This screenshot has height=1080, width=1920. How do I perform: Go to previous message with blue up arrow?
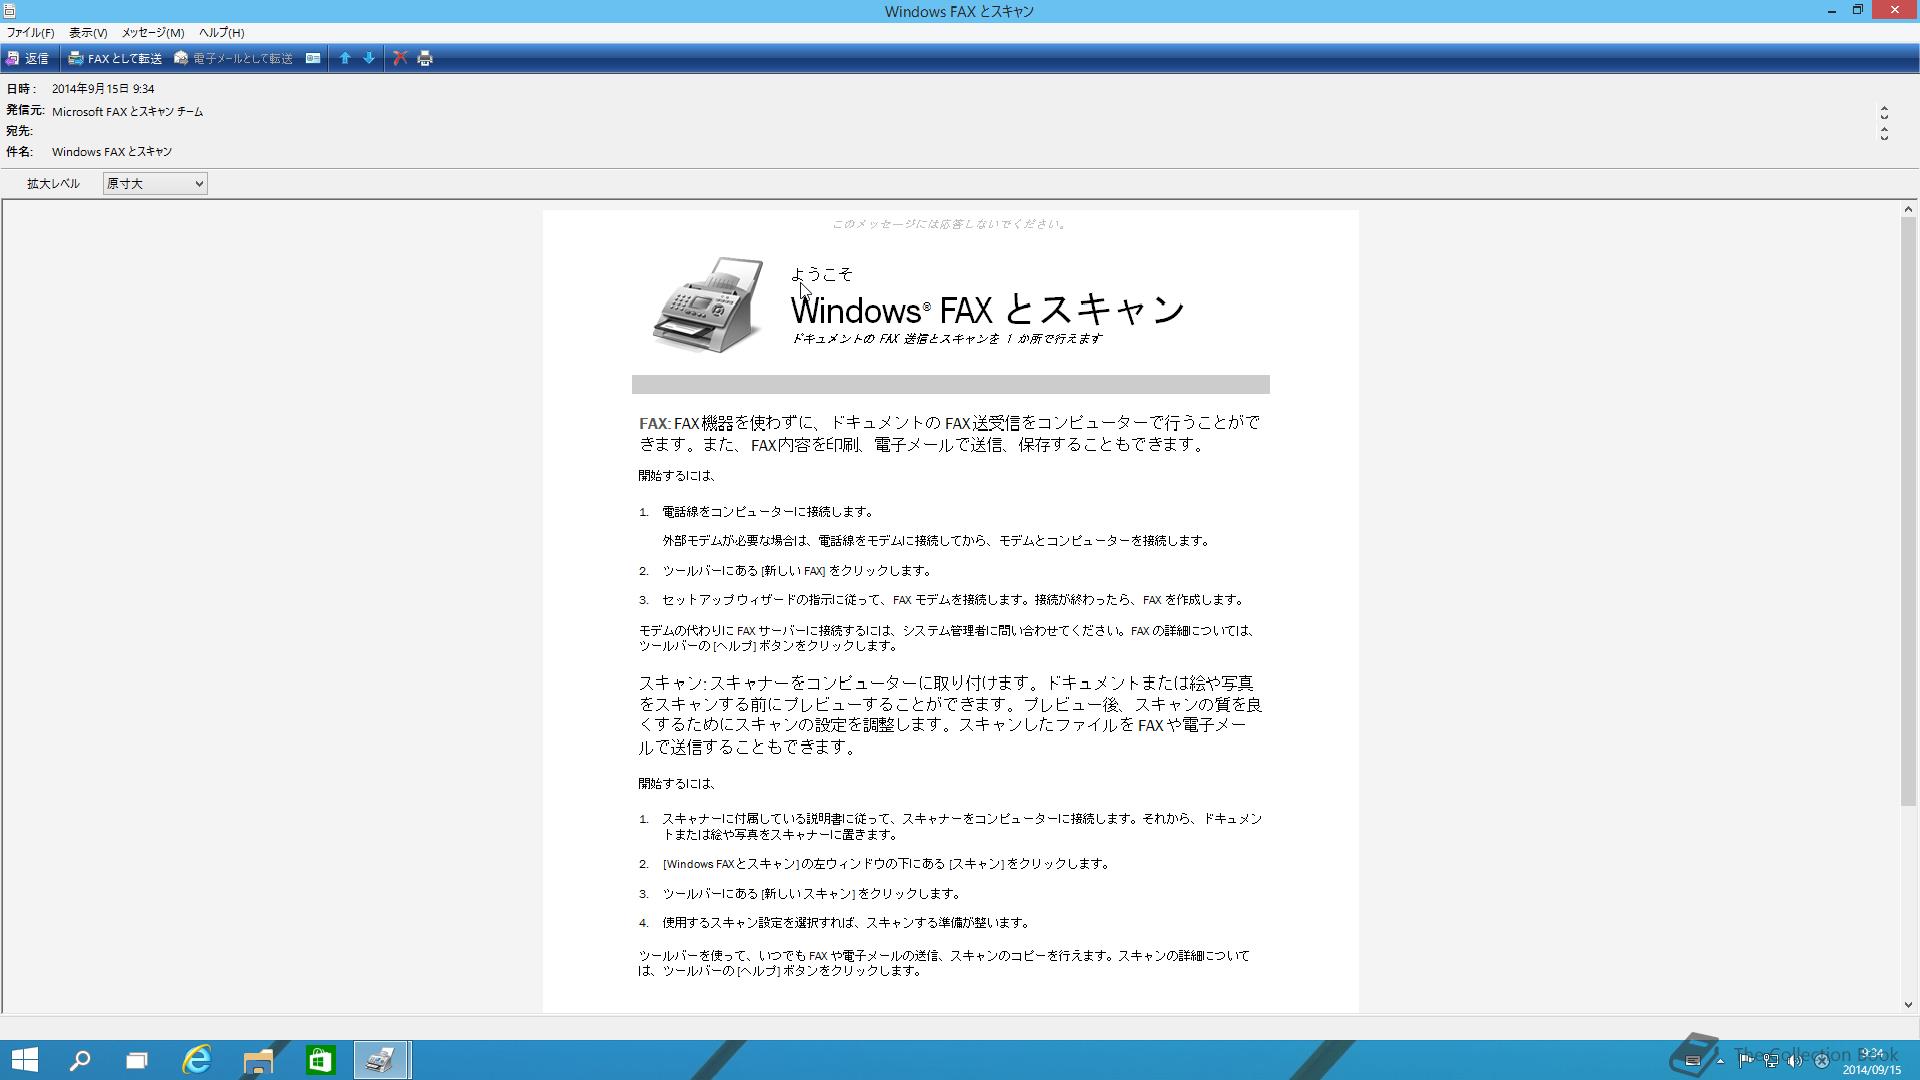[x=345, y=58]
